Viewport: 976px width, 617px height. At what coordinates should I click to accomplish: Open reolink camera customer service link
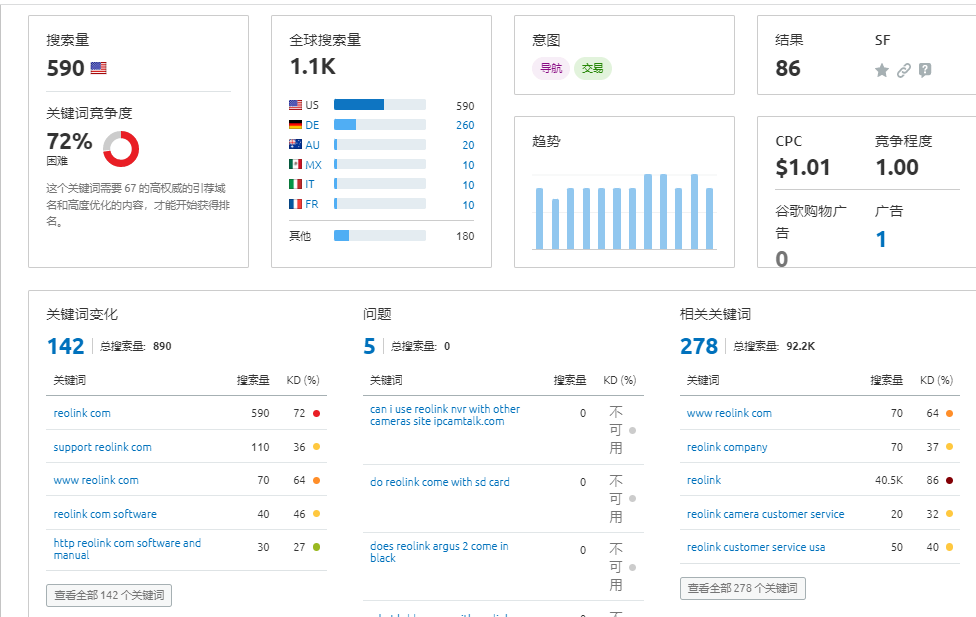766,514
